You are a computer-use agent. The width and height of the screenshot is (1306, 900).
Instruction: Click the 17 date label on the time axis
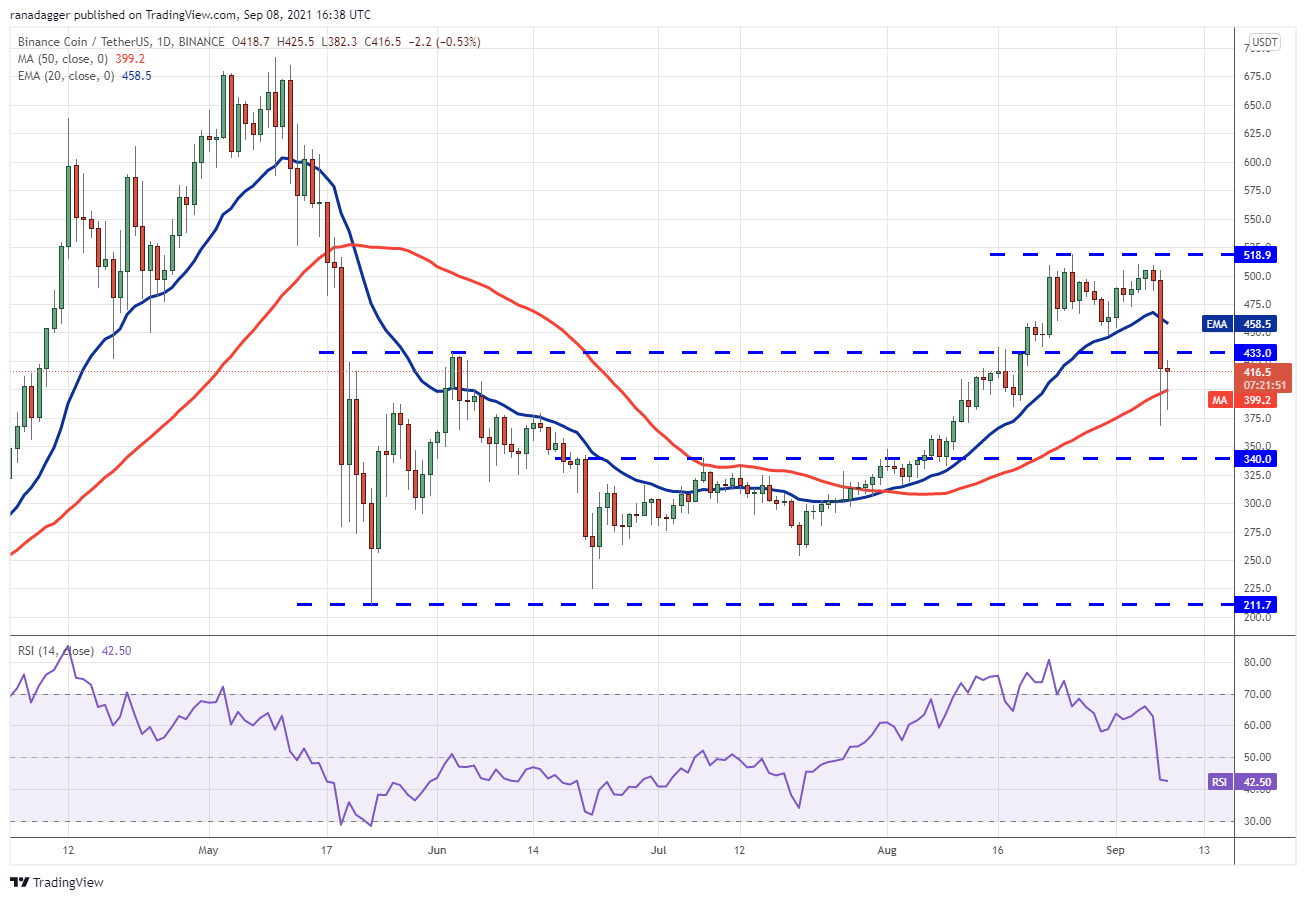click(326, 850)
